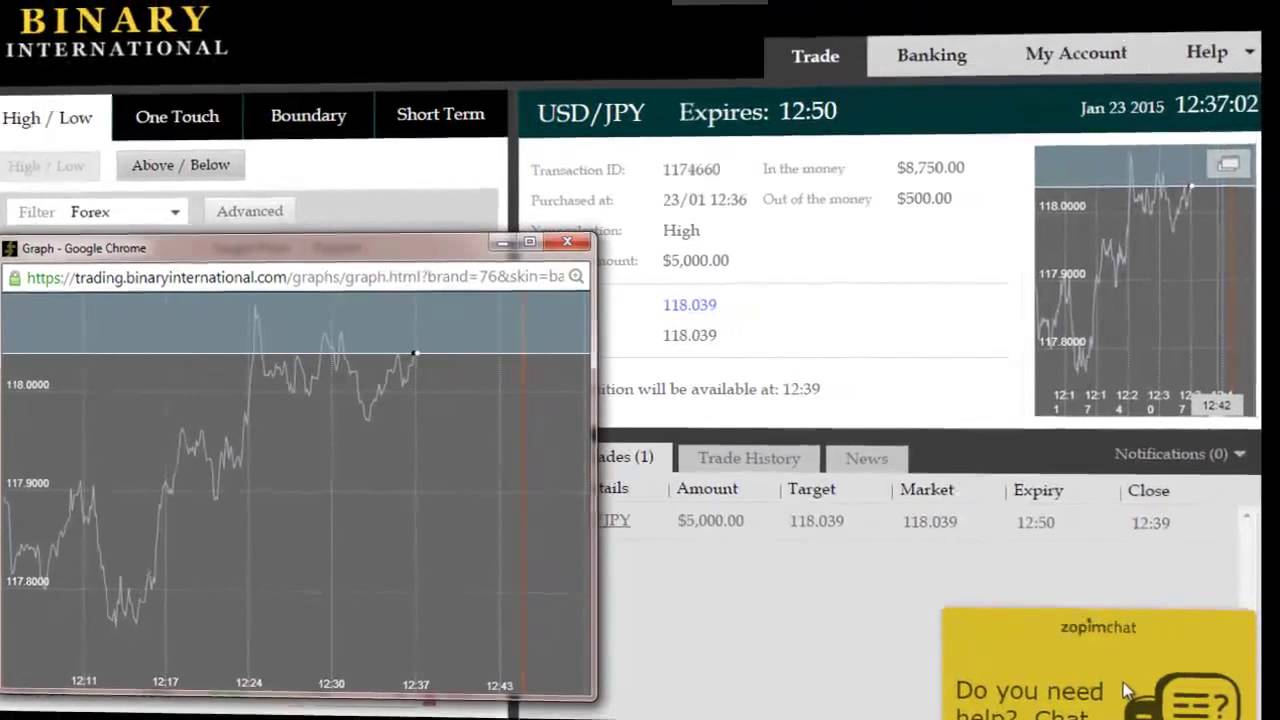Click the Chrome graph address bar URL
This screenshot has width=1280, height=720.
tap(295, 277)
